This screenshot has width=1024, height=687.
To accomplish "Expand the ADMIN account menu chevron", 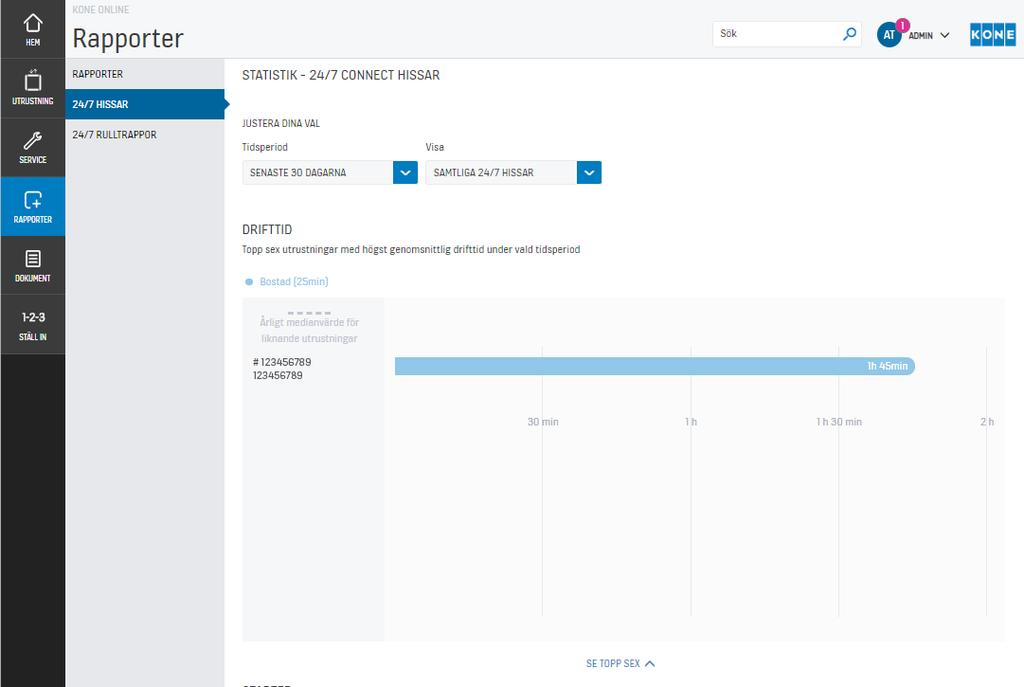I will click(945, 35).
